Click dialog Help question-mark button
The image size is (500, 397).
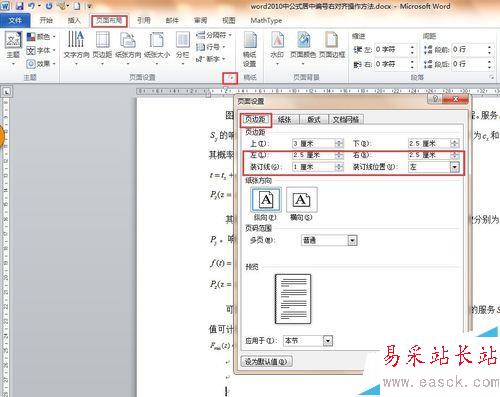click(435, 99)
